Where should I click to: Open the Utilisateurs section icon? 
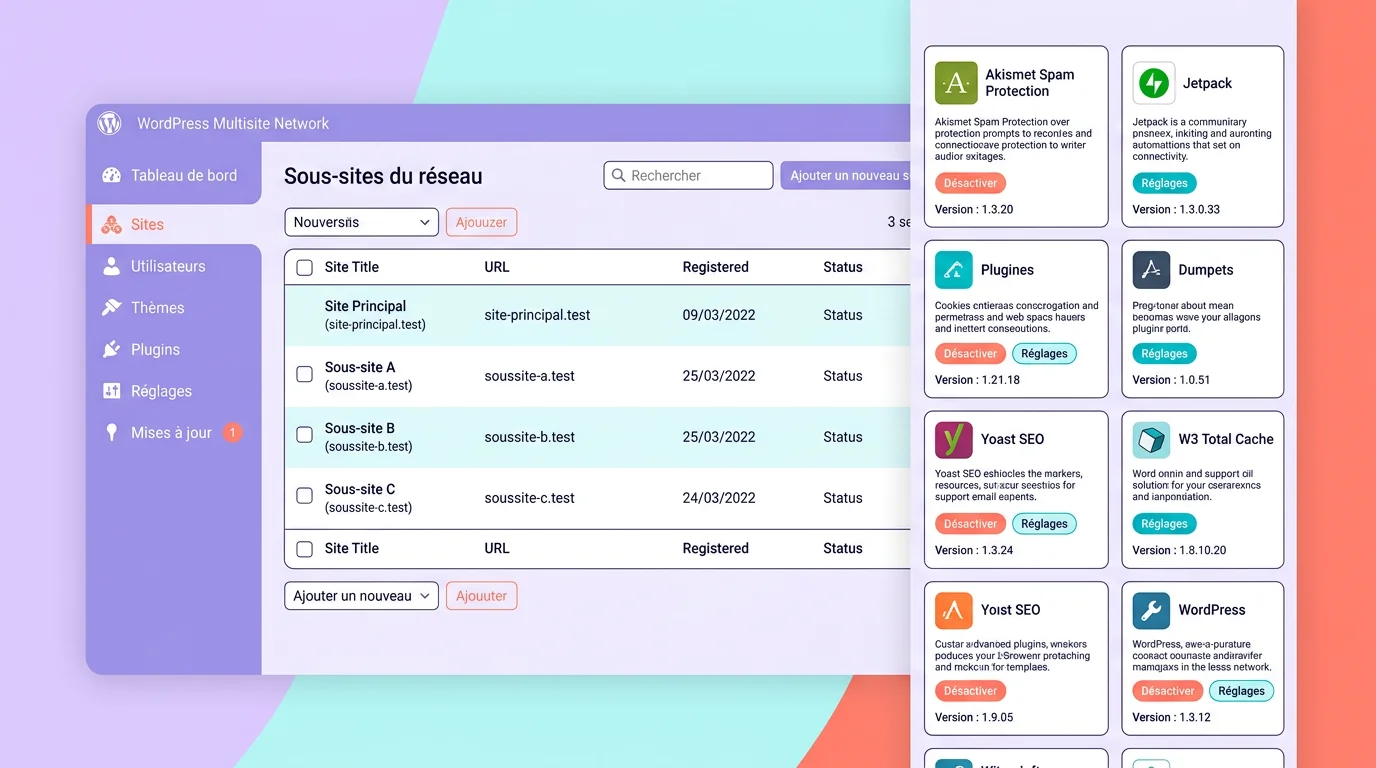pos(112,265)
